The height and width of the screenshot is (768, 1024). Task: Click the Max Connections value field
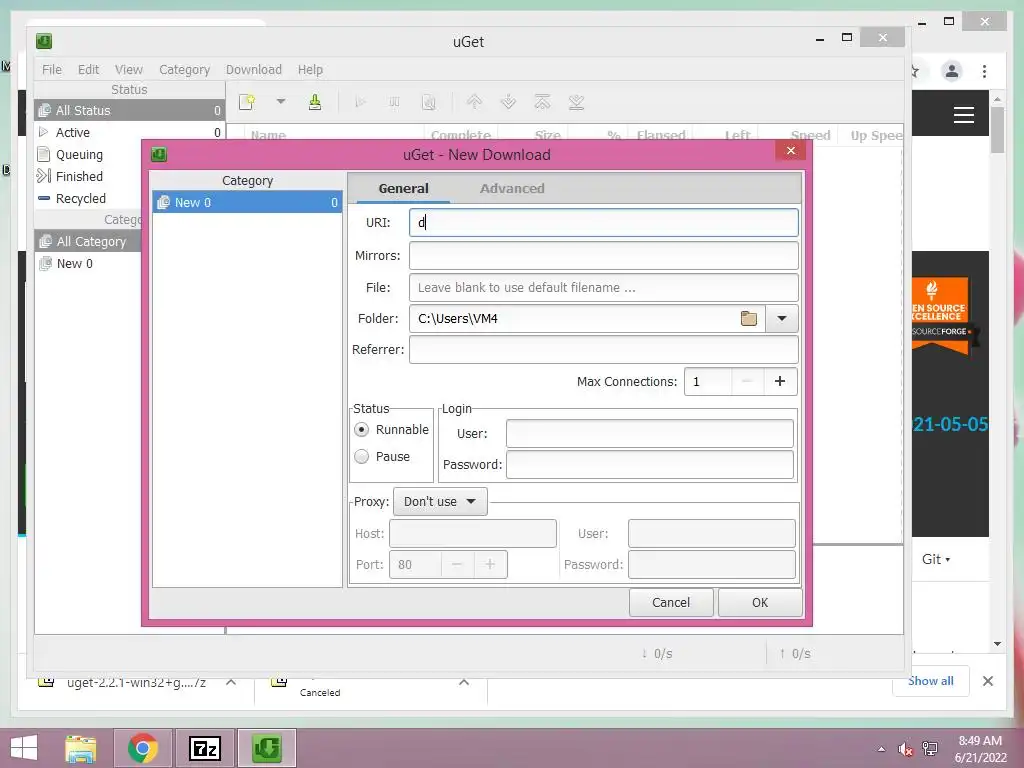coord(708,381)
